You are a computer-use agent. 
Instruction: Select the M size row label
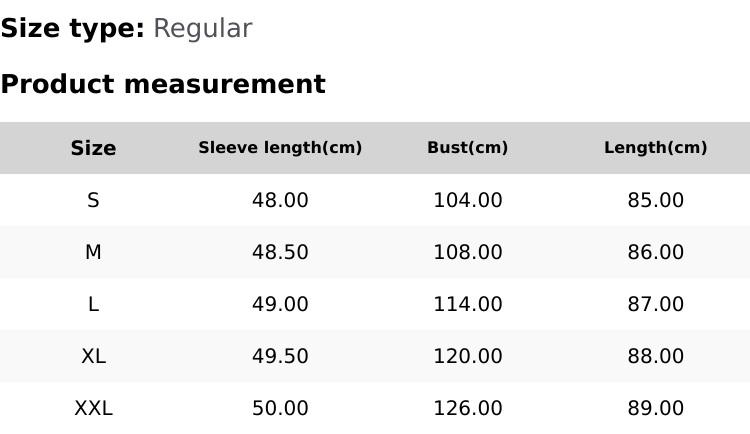point(93,252)
